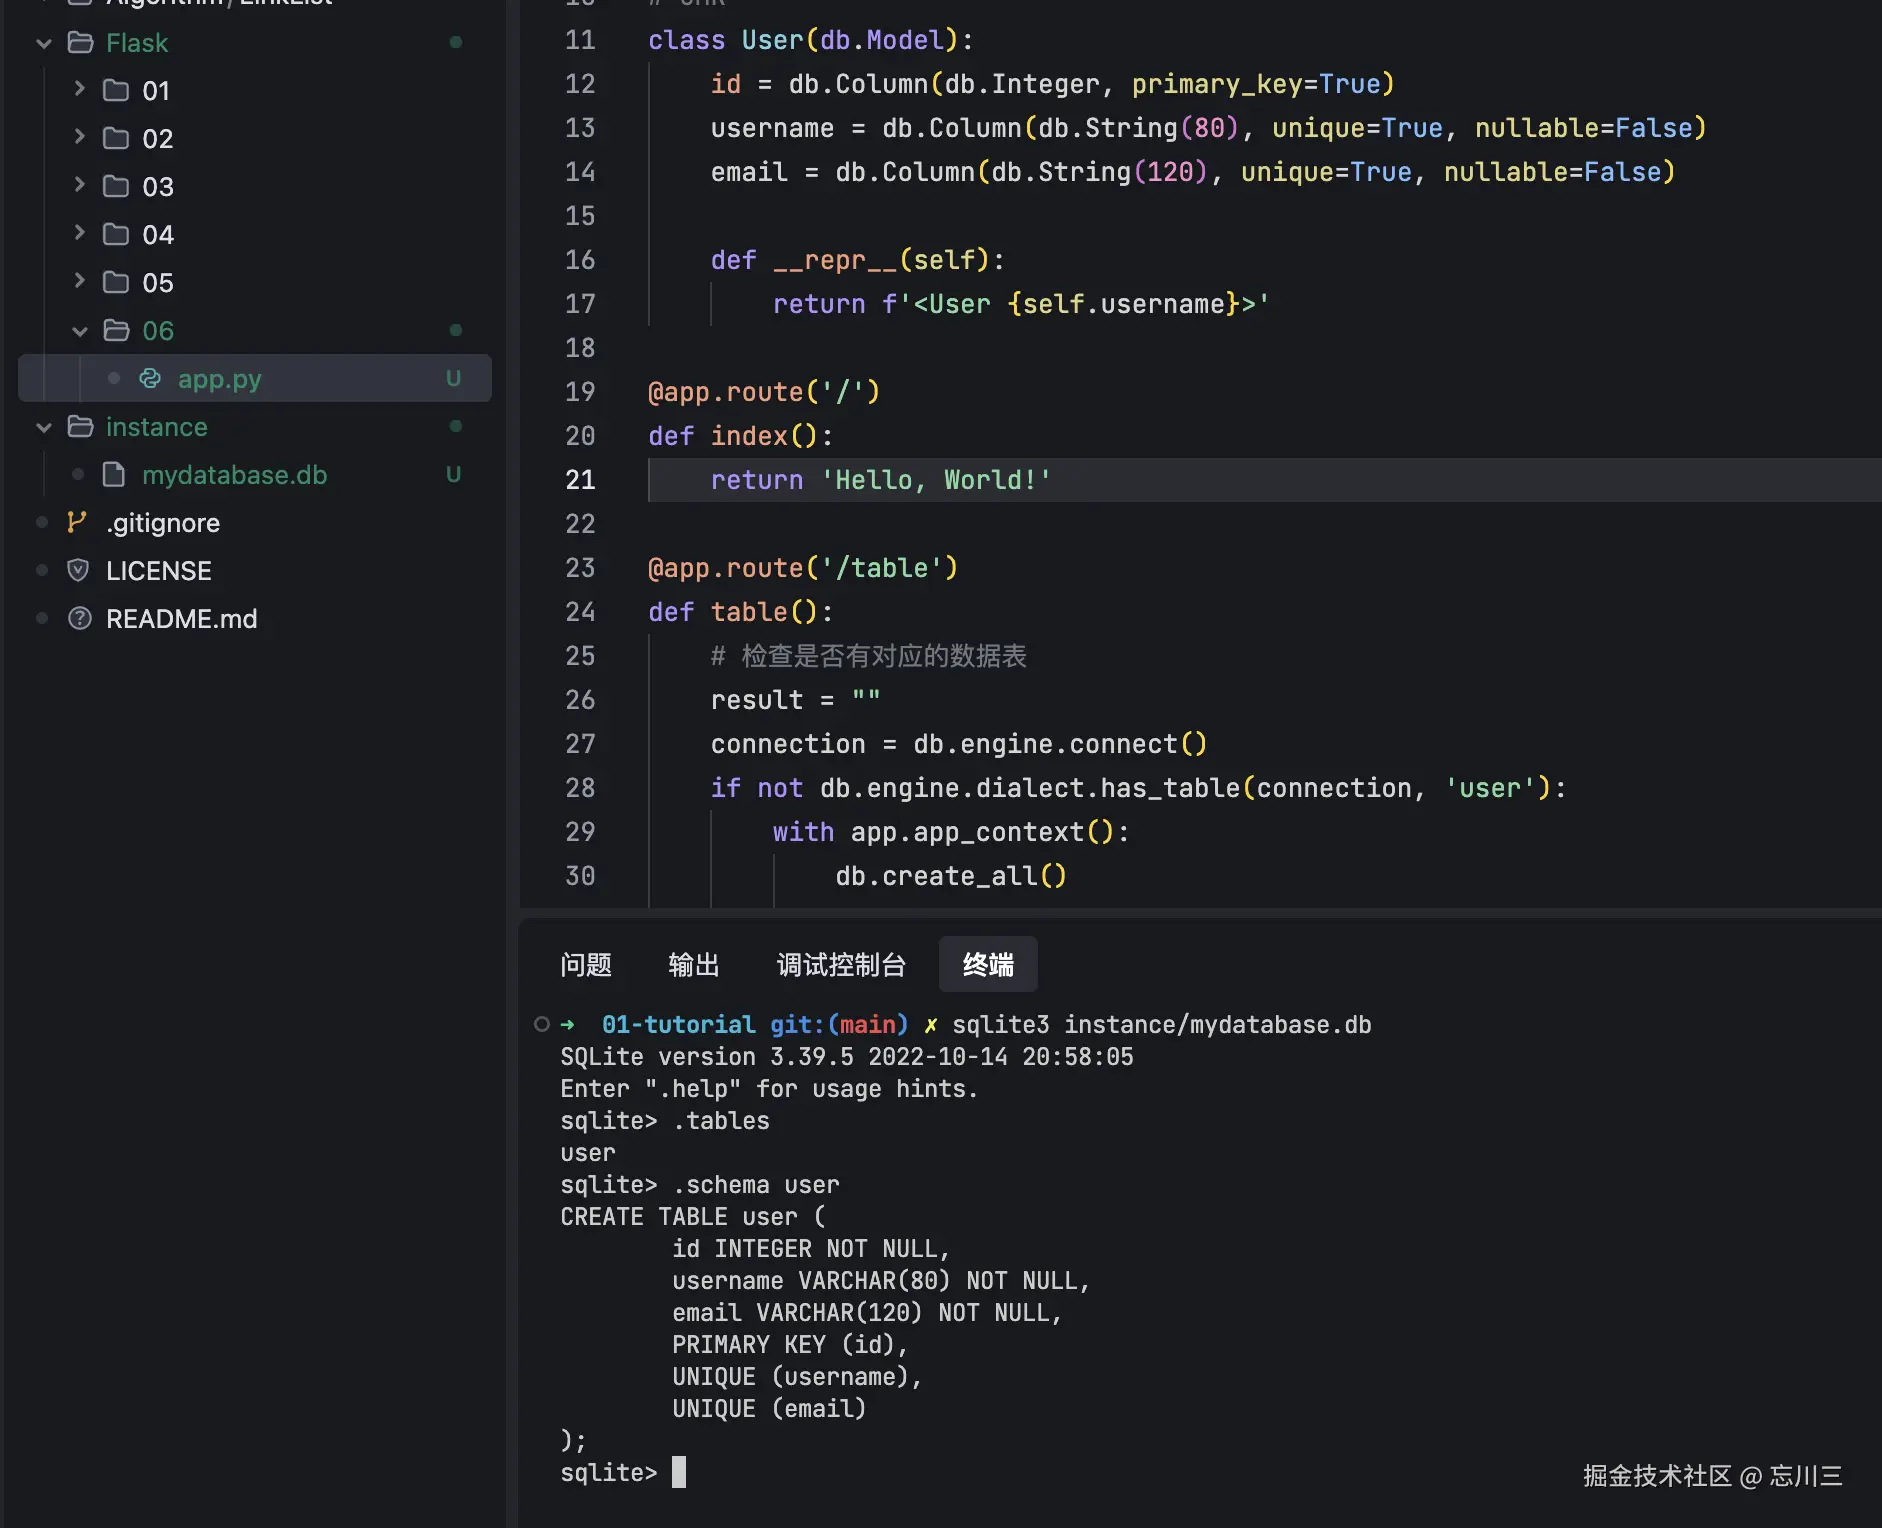
Task: Click the terminal input at the sqlite> prompt
Action: tap(679, 1472)
